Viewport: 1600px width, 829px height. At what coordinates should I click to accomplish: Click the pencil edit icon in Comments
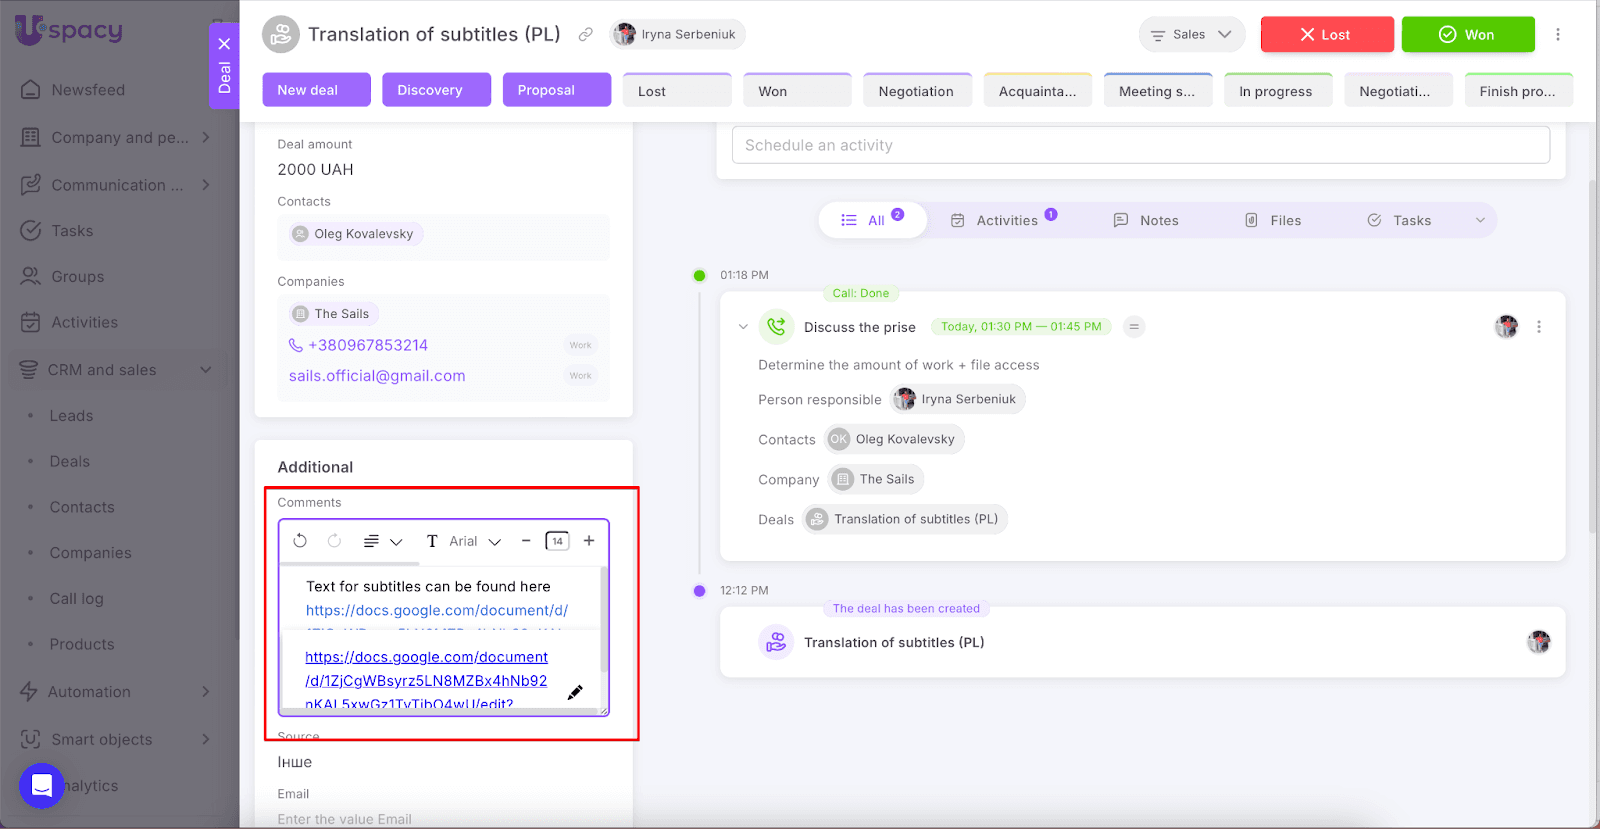[575, 692]
